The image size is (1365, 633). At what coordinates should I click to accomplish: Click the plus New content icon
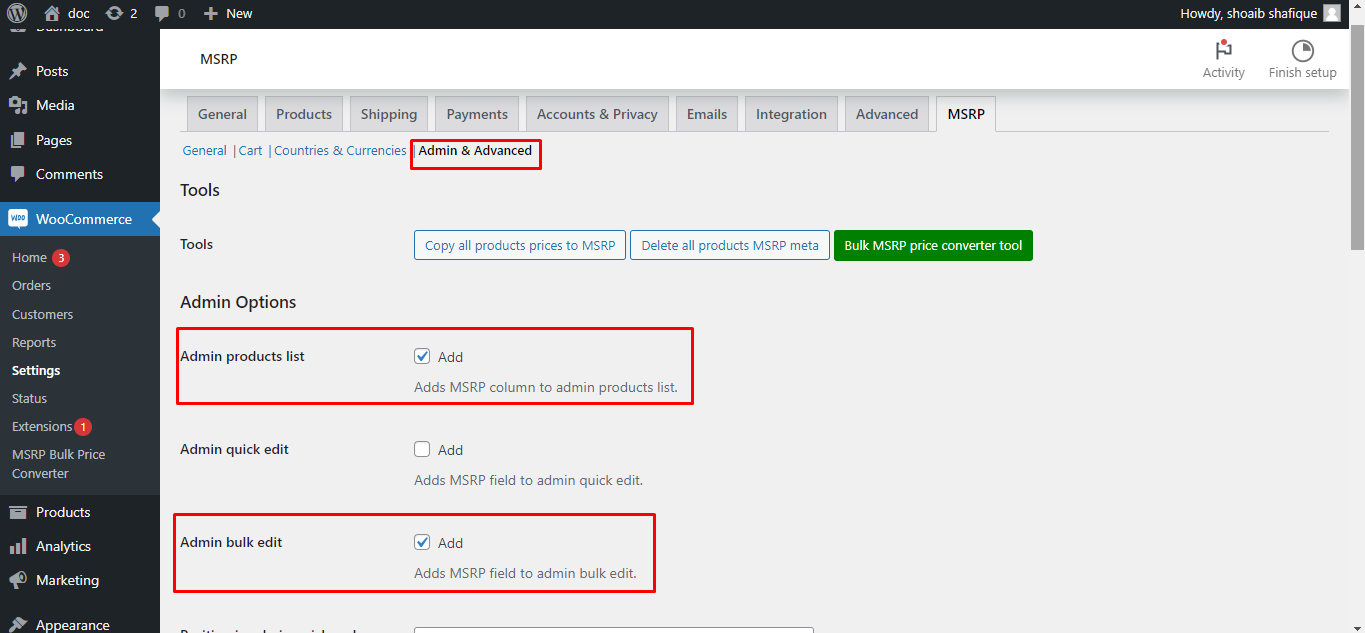pos(210,13)
